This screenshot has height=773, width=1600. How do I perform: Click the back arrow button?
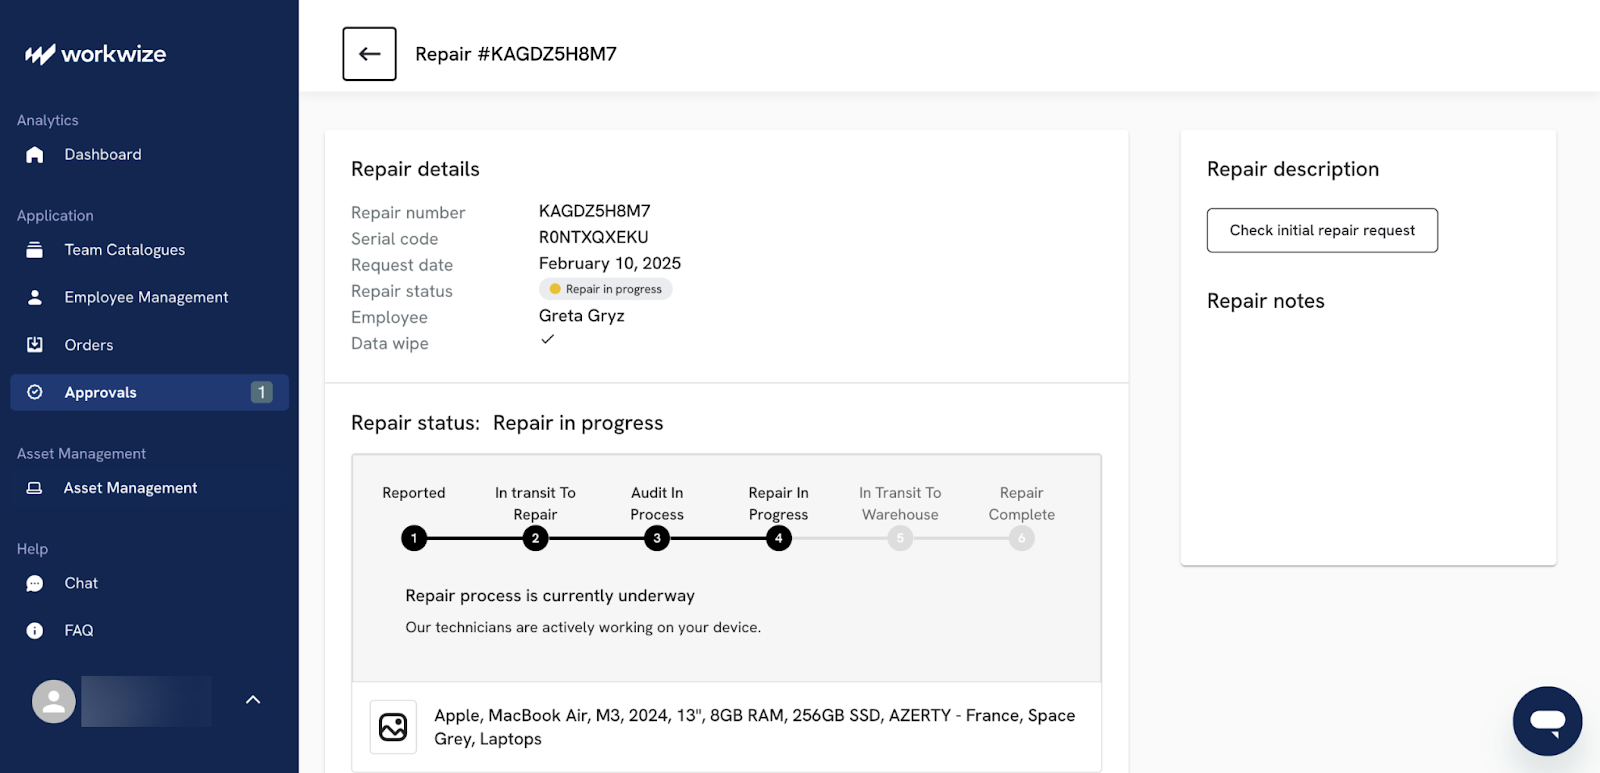click(369, 54)
